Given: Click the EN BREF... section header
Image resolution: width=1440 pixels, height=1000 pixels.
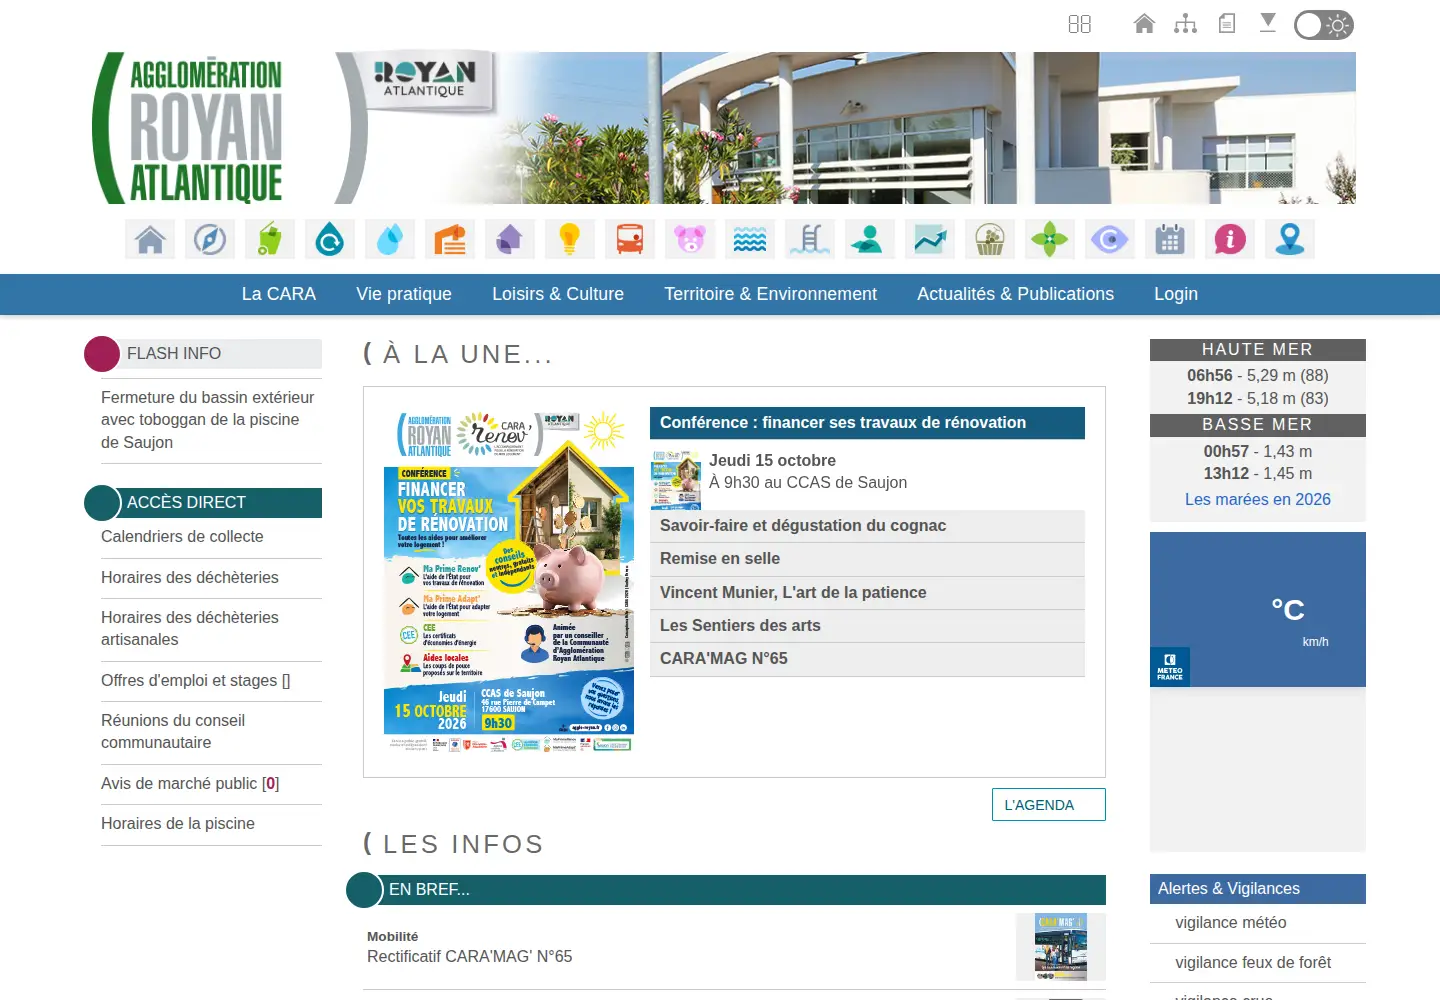Looking at the screenshot, I should pyautogui.click(x=726, y=890).
